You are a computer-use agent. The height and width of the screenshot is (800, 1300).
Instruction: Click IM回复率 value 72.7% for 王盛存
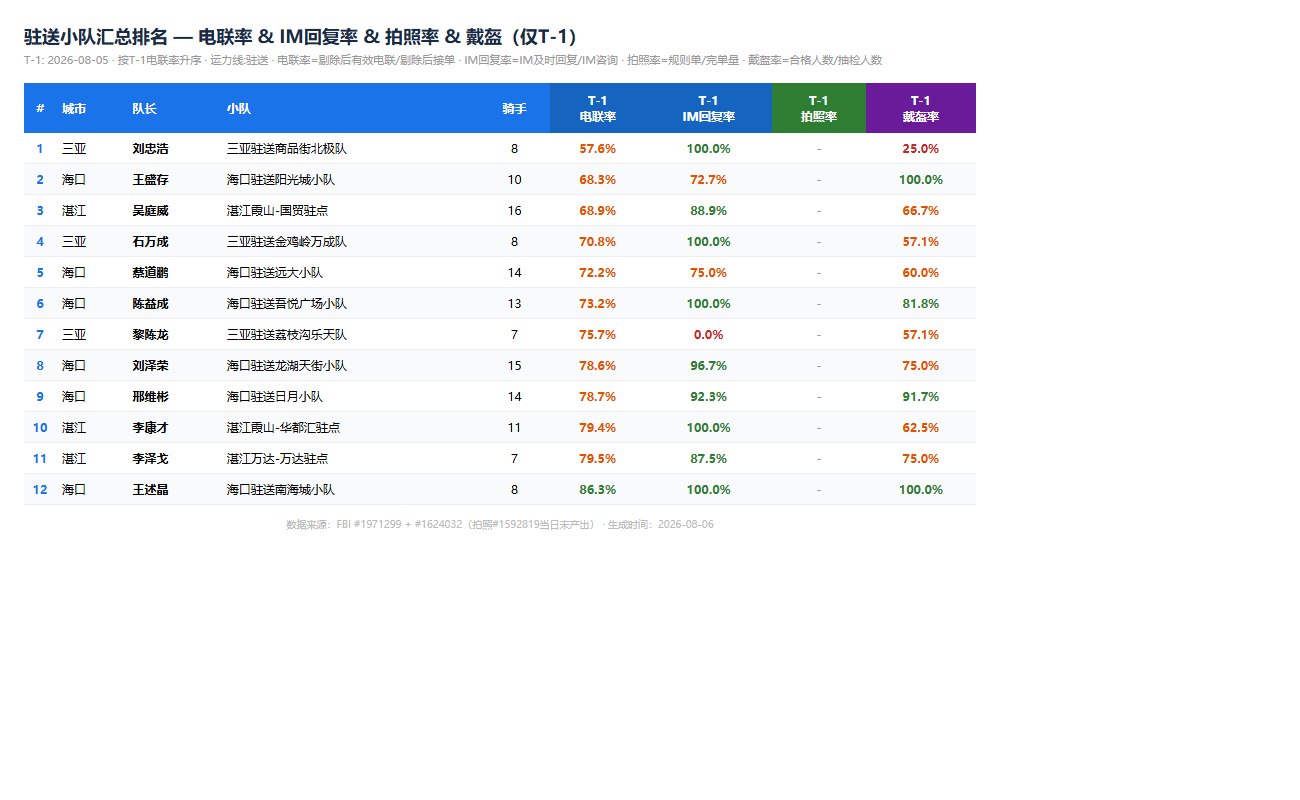[x=709, y=180]
